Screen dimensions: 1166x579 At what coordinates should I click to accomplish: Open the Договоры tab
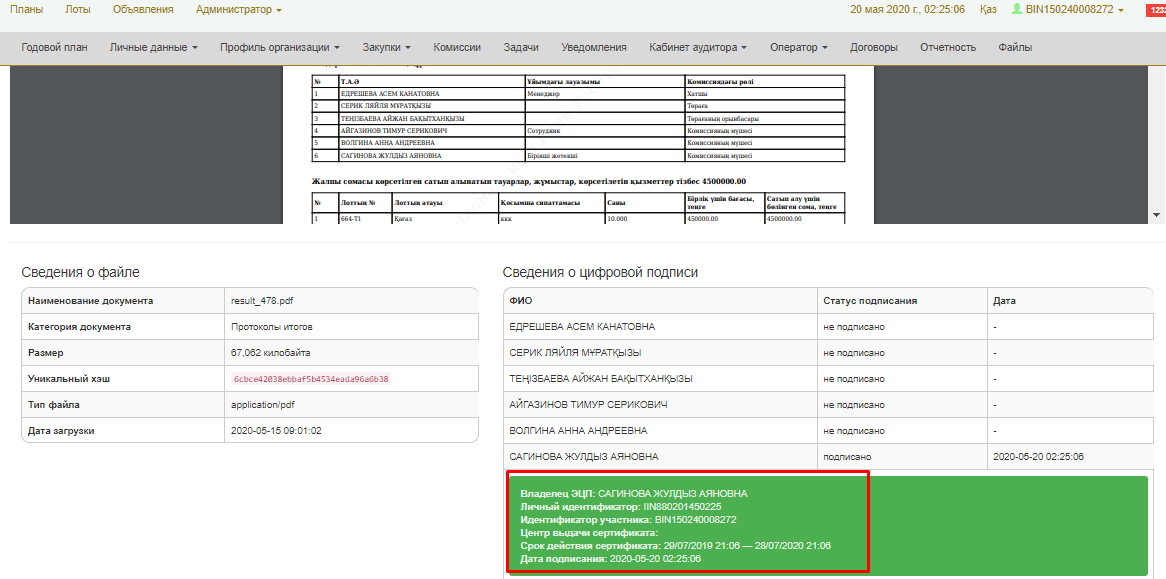[873, 47]
